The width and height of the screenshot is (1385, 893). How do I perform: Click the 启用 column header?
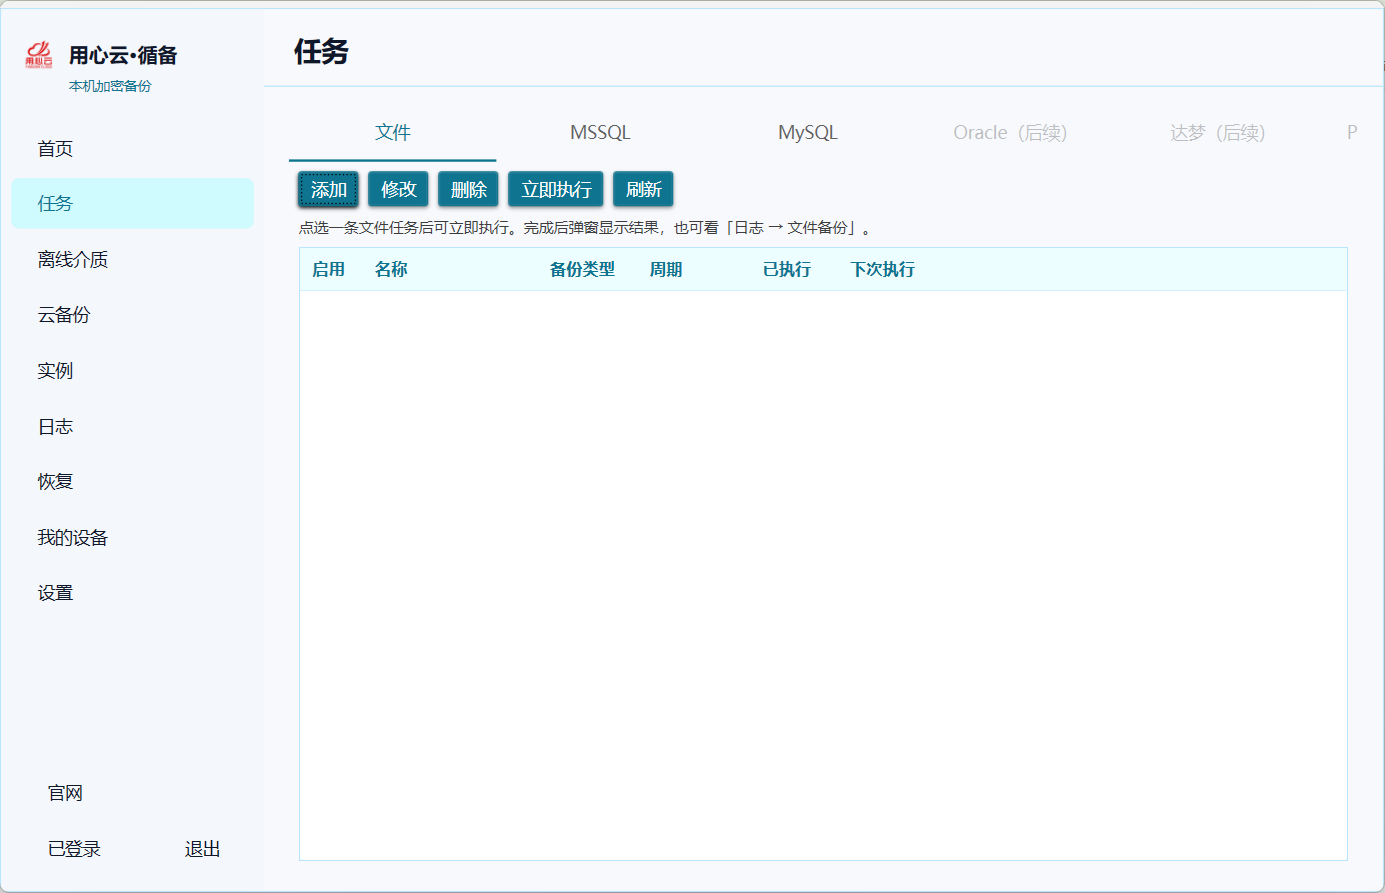pyautogui.click(x=328, y=269)
